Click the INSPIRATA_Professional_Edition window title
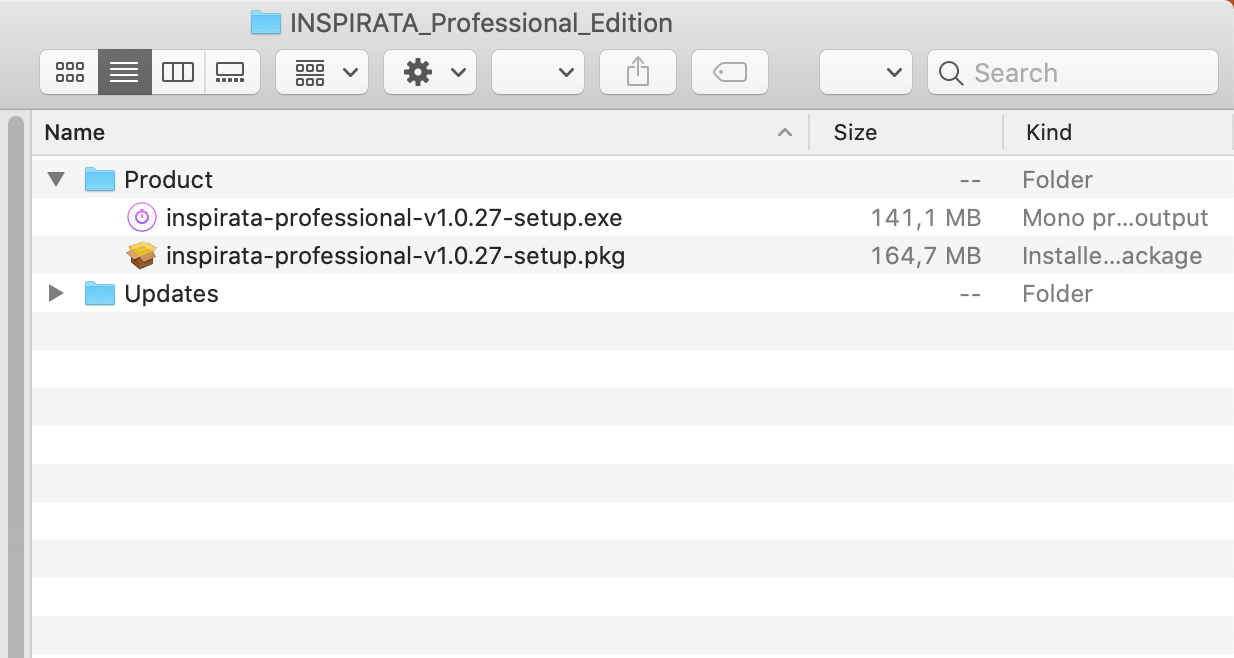This screenshot has width=1234, height=658. point(481,23)
